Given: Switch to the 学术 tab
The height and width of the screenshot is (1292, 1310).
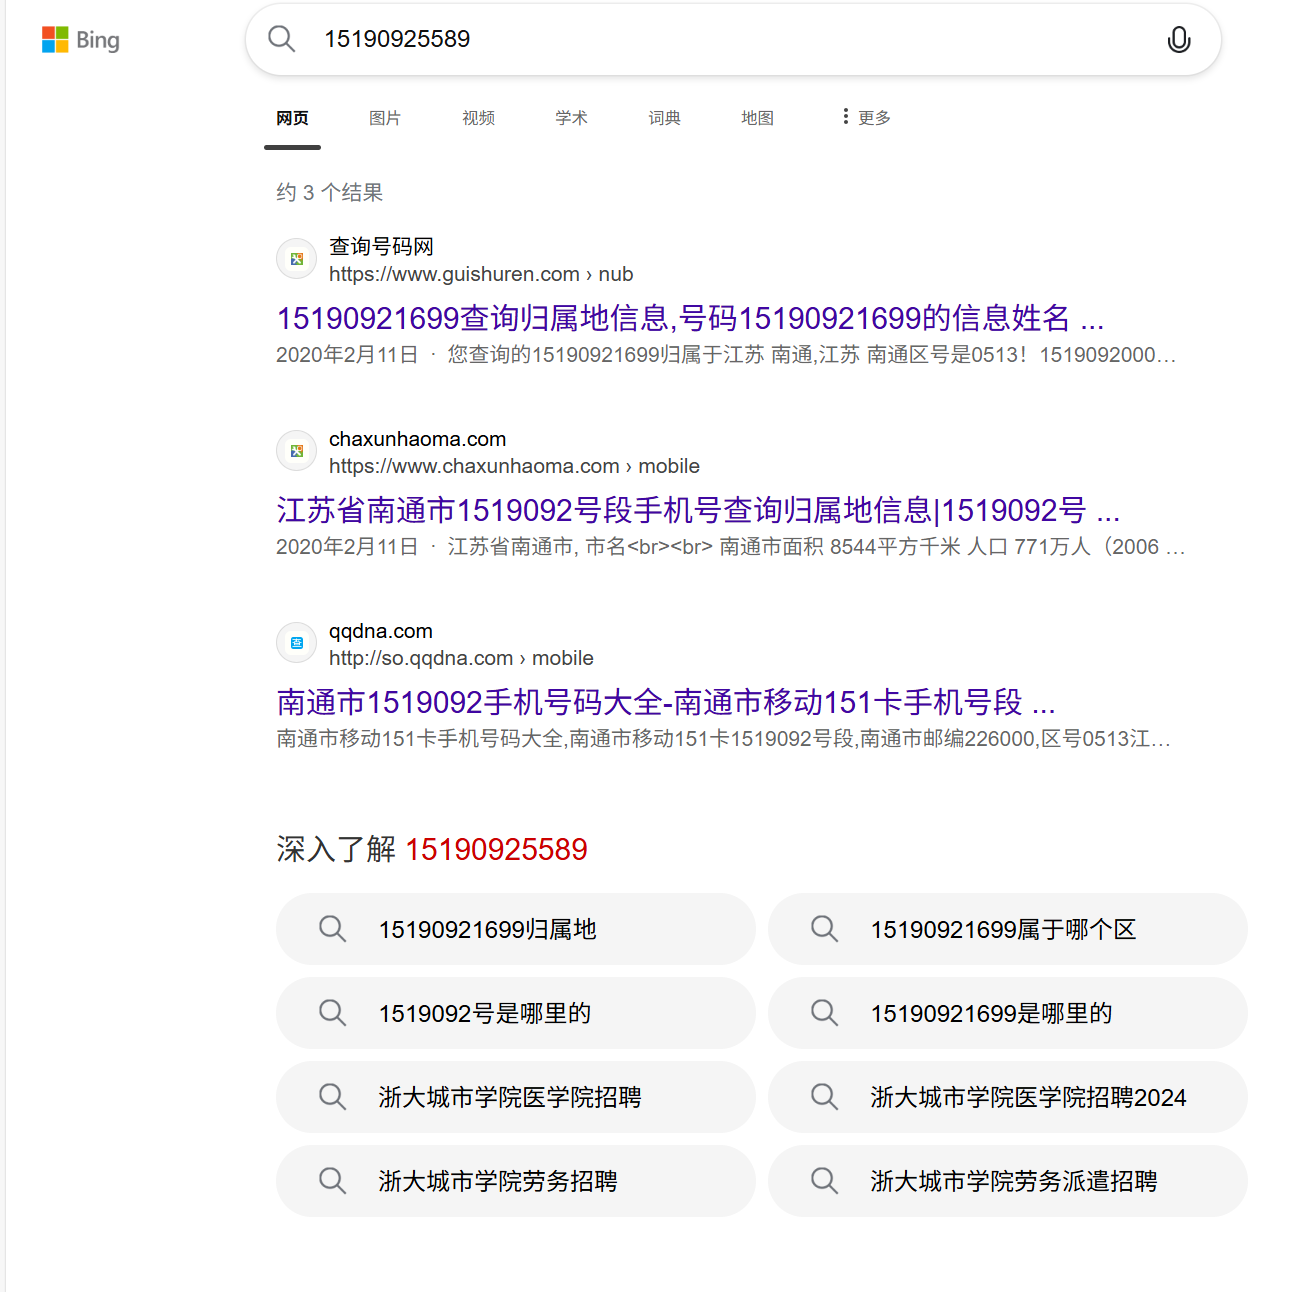Looking at the screenshot, I should [571, 118].
